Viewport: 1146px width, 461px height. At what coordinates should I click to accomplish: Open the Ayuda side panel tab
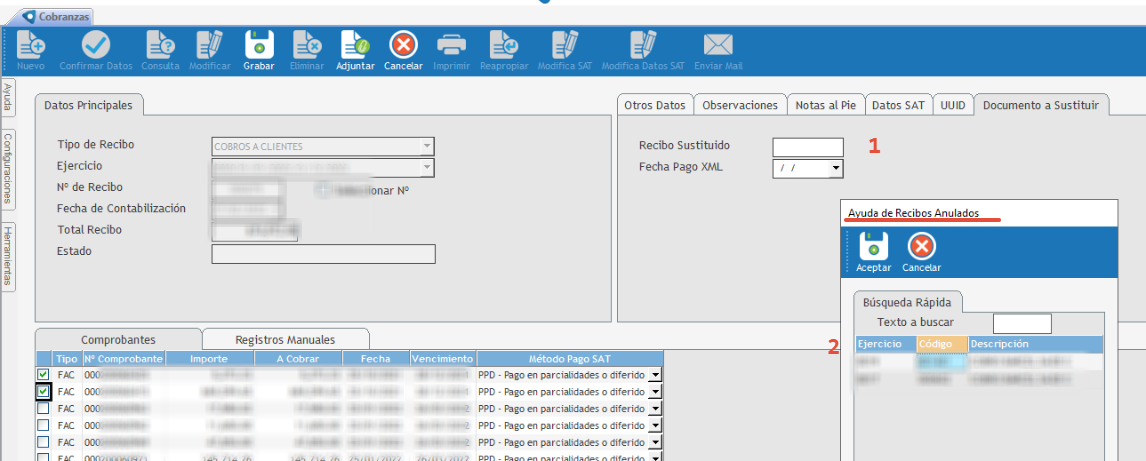[8, 97]
